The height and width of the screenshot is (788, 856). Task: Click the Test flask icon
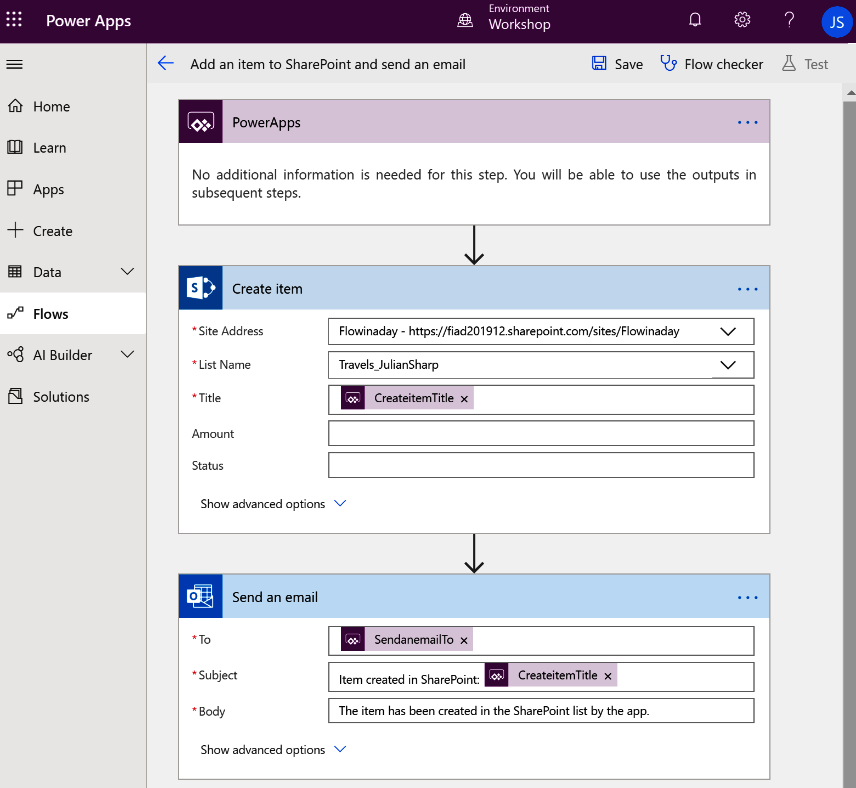coord(788,63)
